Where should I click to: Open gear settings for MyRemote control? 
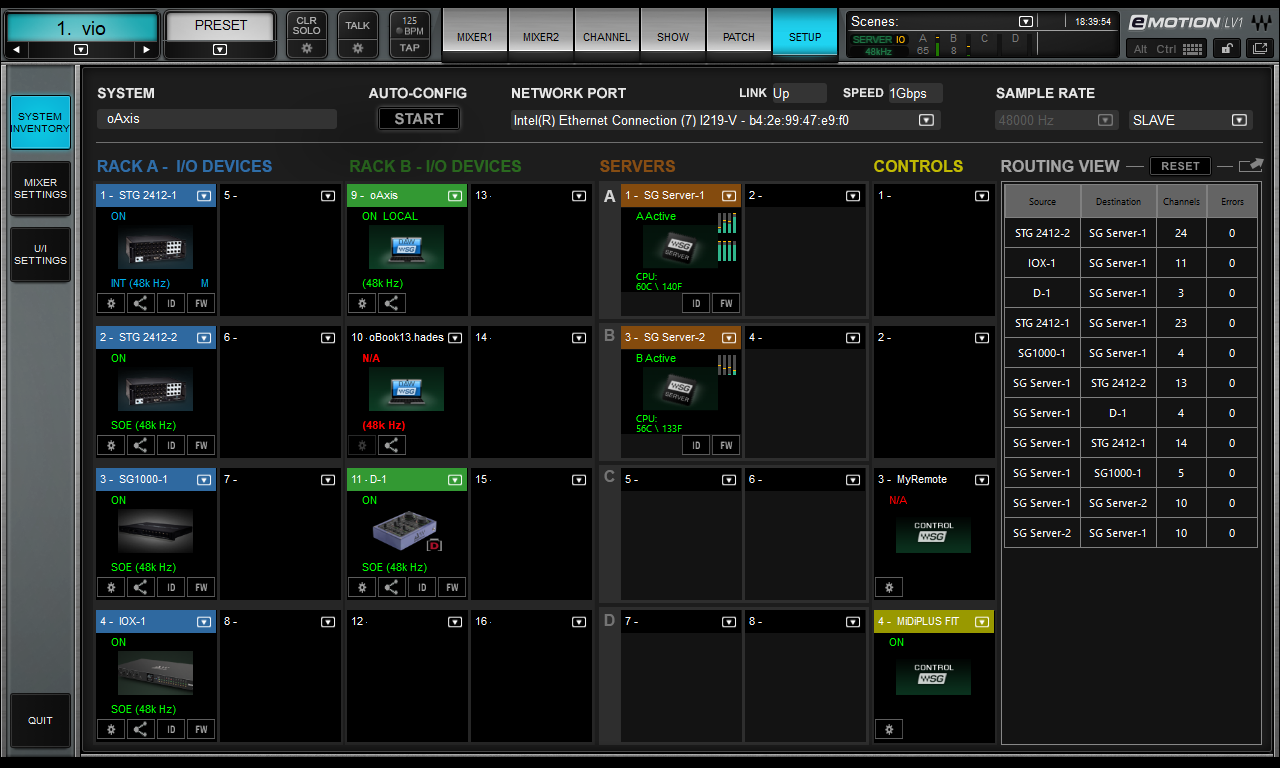[888, 587]
